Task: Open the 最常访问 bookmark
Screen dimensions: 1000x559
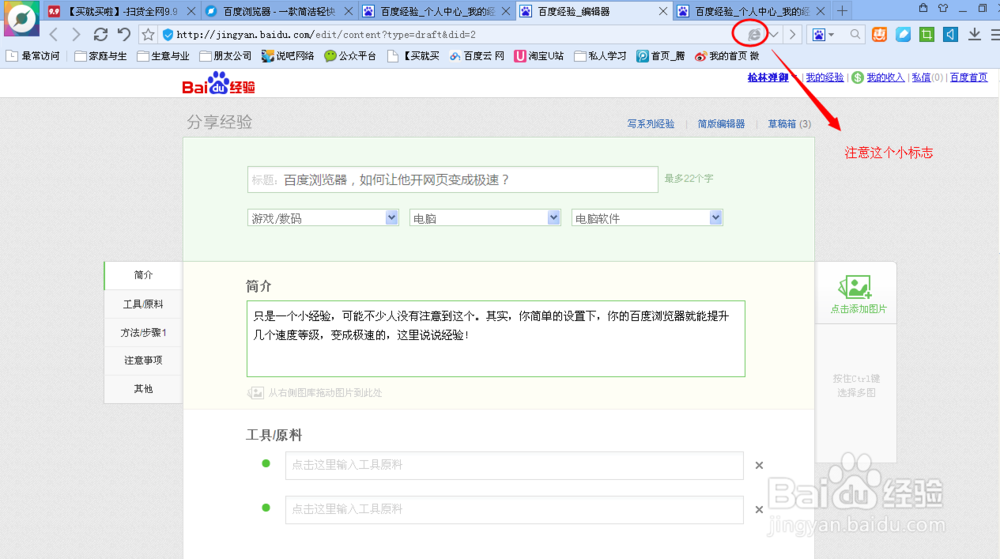Action: 33,56
